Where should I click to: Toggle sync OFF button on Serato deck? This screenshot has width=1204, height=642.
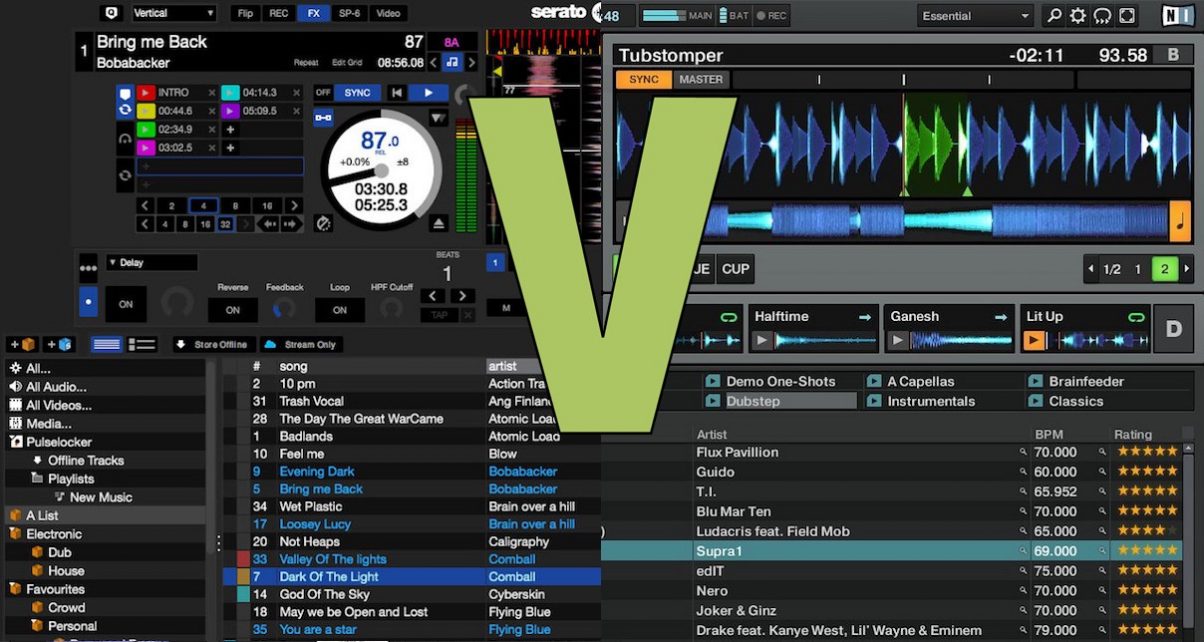point(323,93)
